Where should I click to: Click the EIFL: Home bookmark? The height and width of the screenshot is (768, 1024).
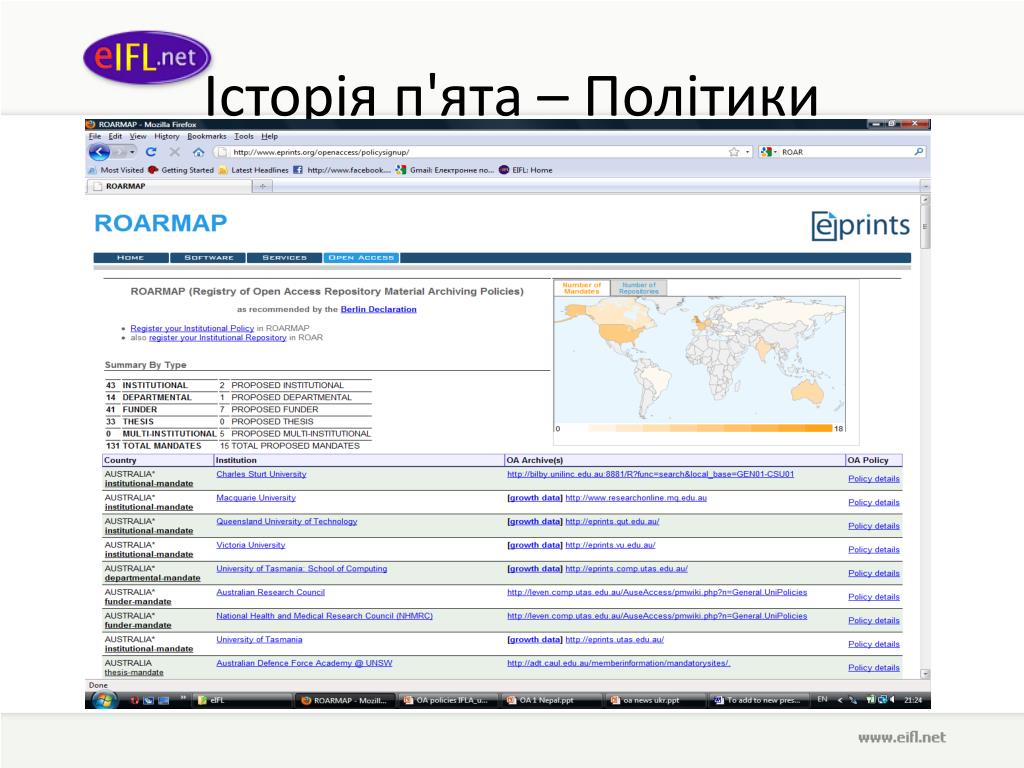pyautogui.click(x=526, y=170)
